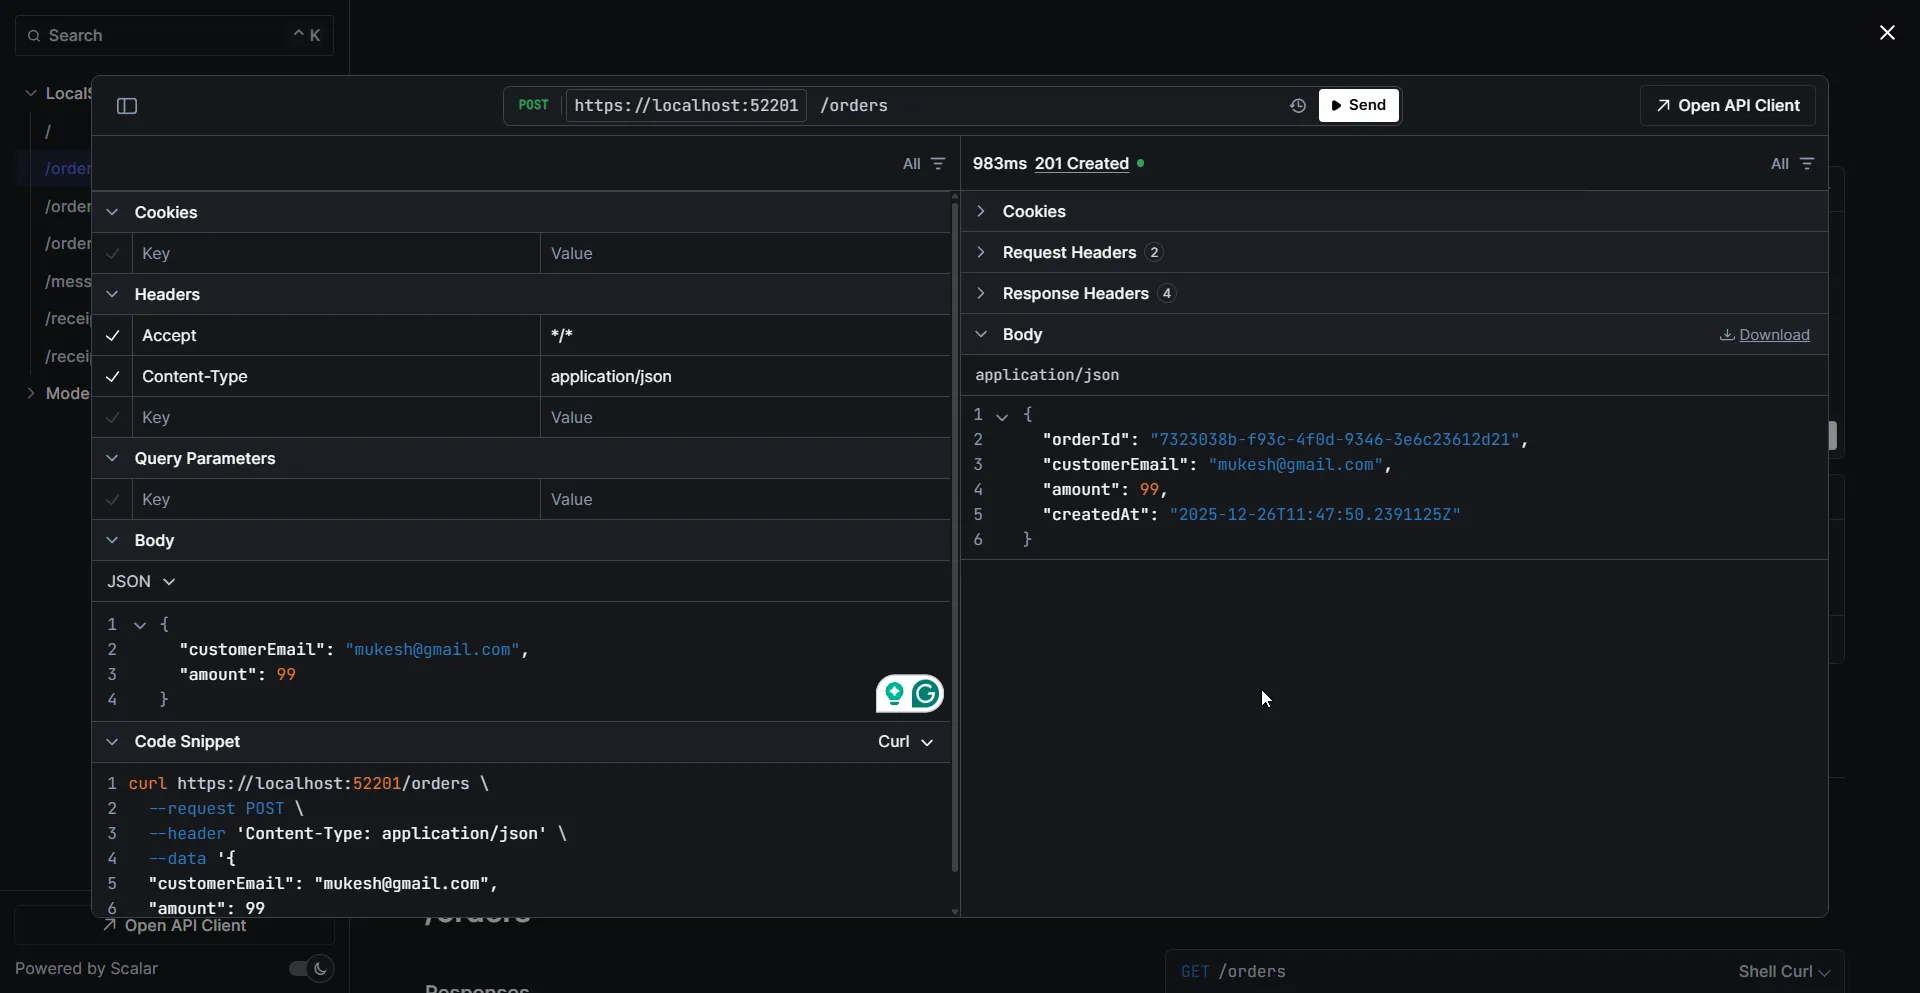Select the /messages route in the sidebar

[66, 283]
